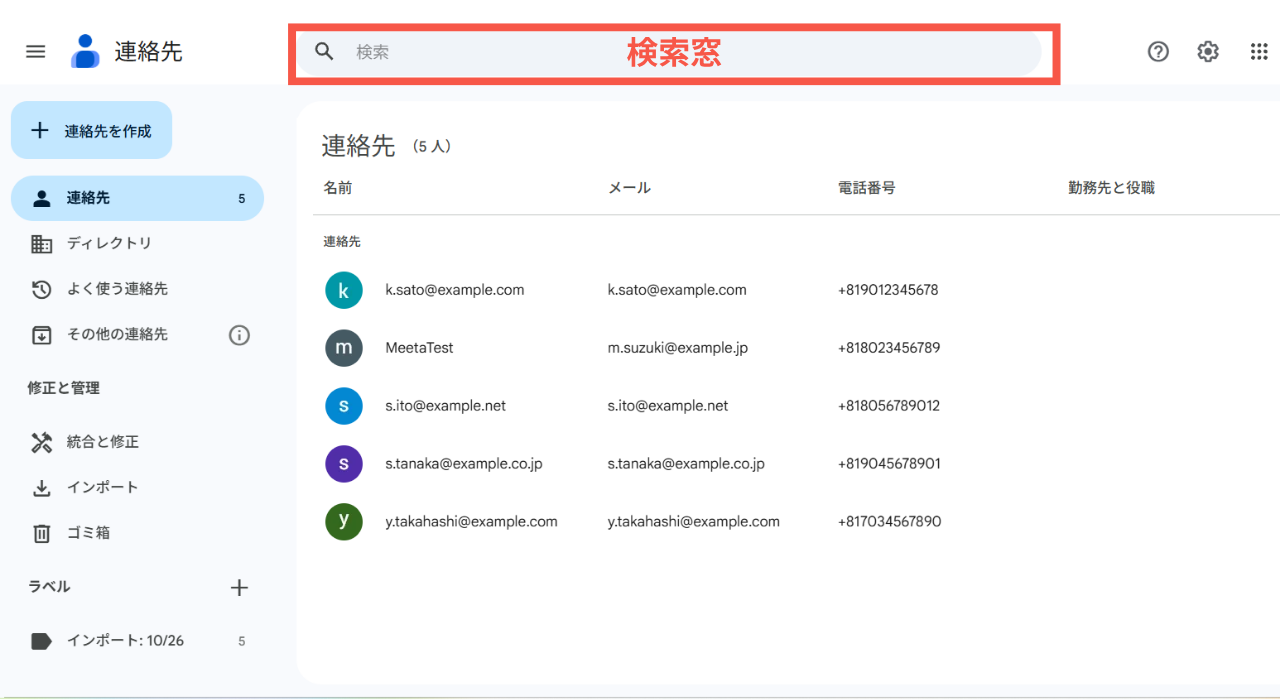Click the history icon for よく使う連絡先
Viewport: 1280px width, 700px height.
[41, 289]
